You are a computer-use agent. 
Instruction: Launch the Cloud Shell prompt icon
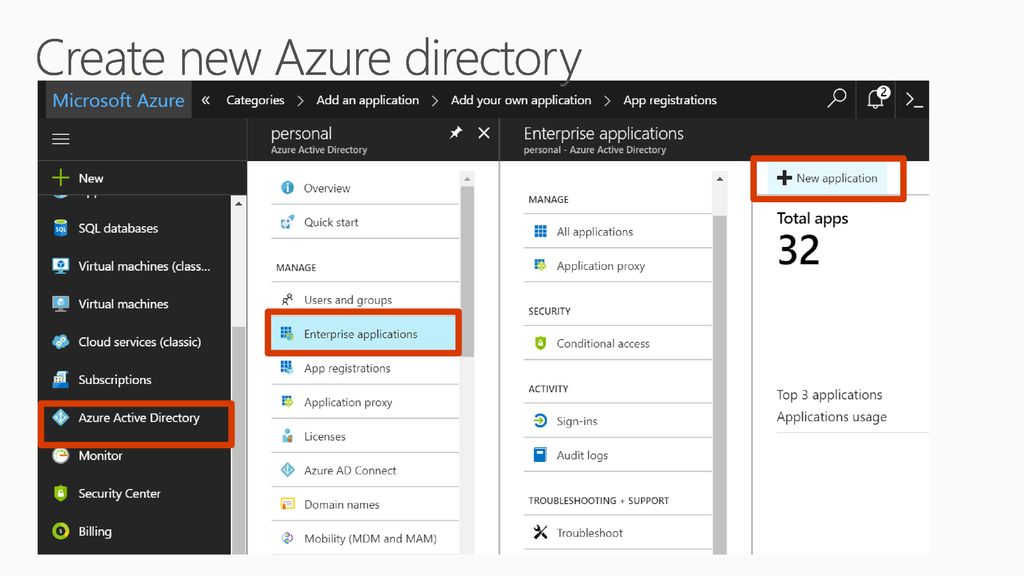pyautogui.click(x=914, y=100)
